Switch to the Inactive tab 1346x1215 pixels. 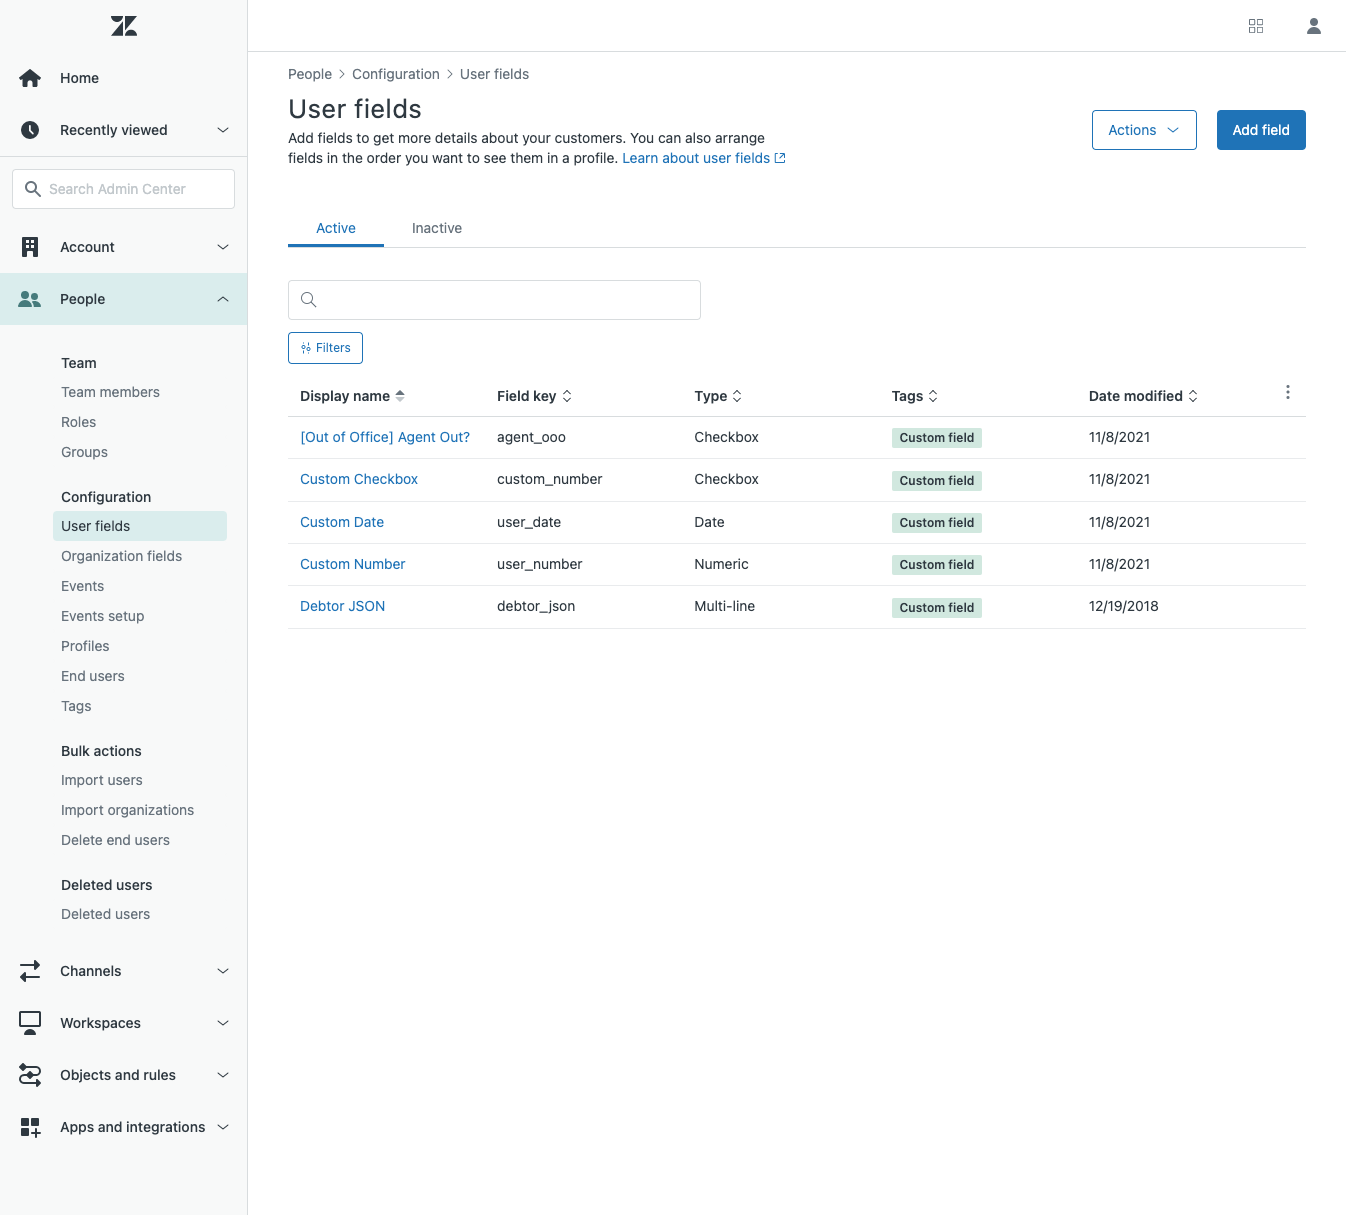tap(437, 228)
